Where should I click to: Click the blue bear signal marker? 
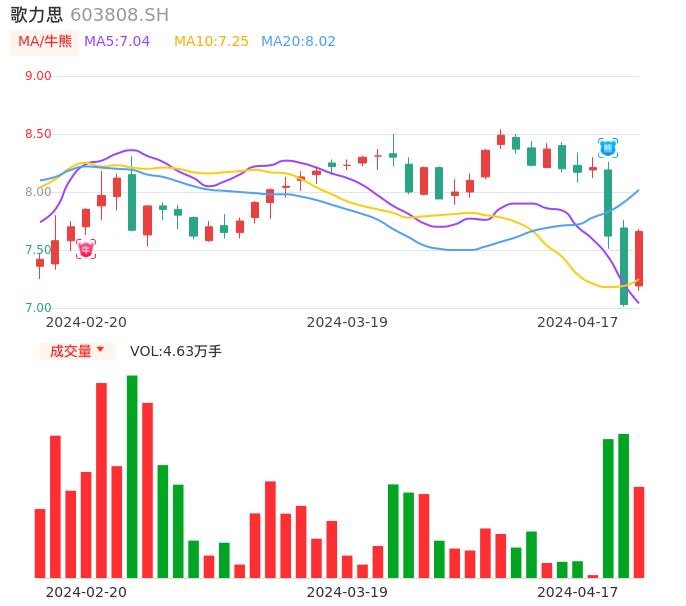(607, 147)
